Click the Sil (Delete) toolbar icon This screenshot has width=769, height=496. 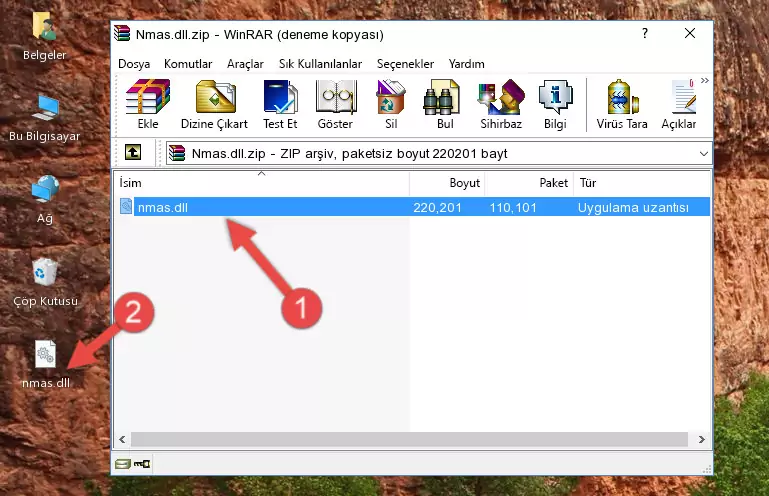[391, 104]
